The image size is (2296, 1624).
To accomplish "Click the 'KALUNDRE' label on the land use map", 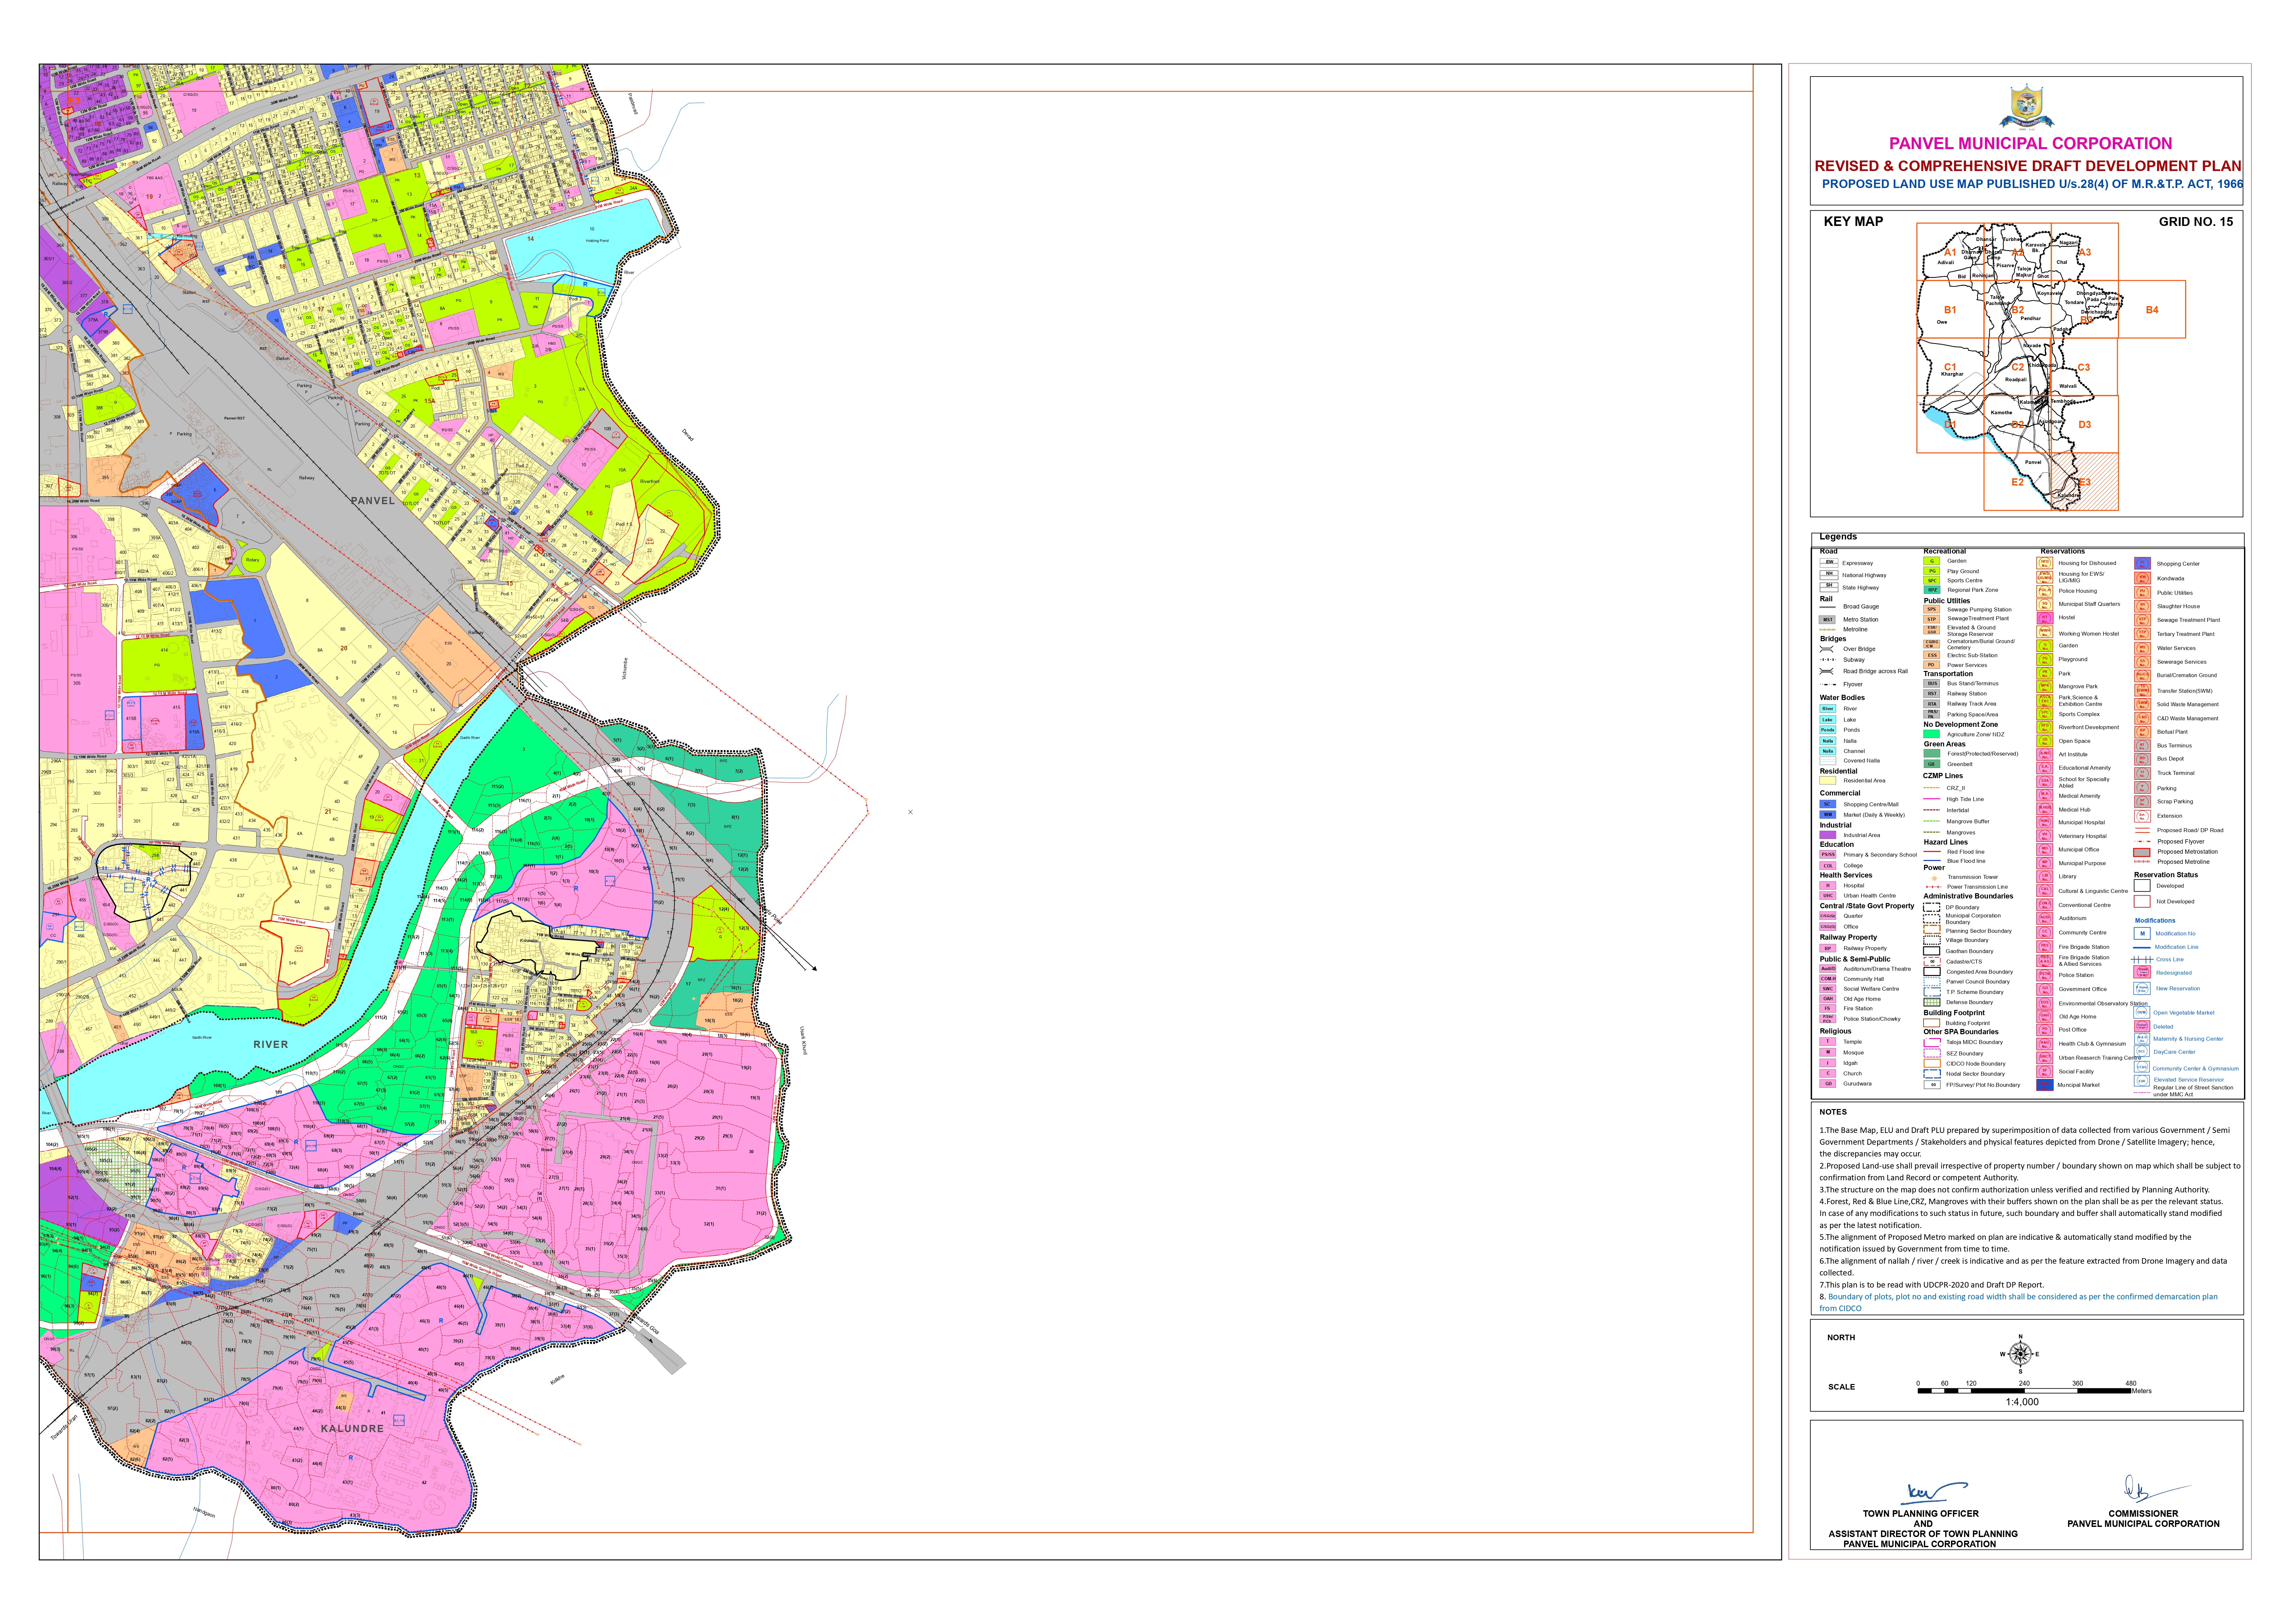I will pos(352,1429).
